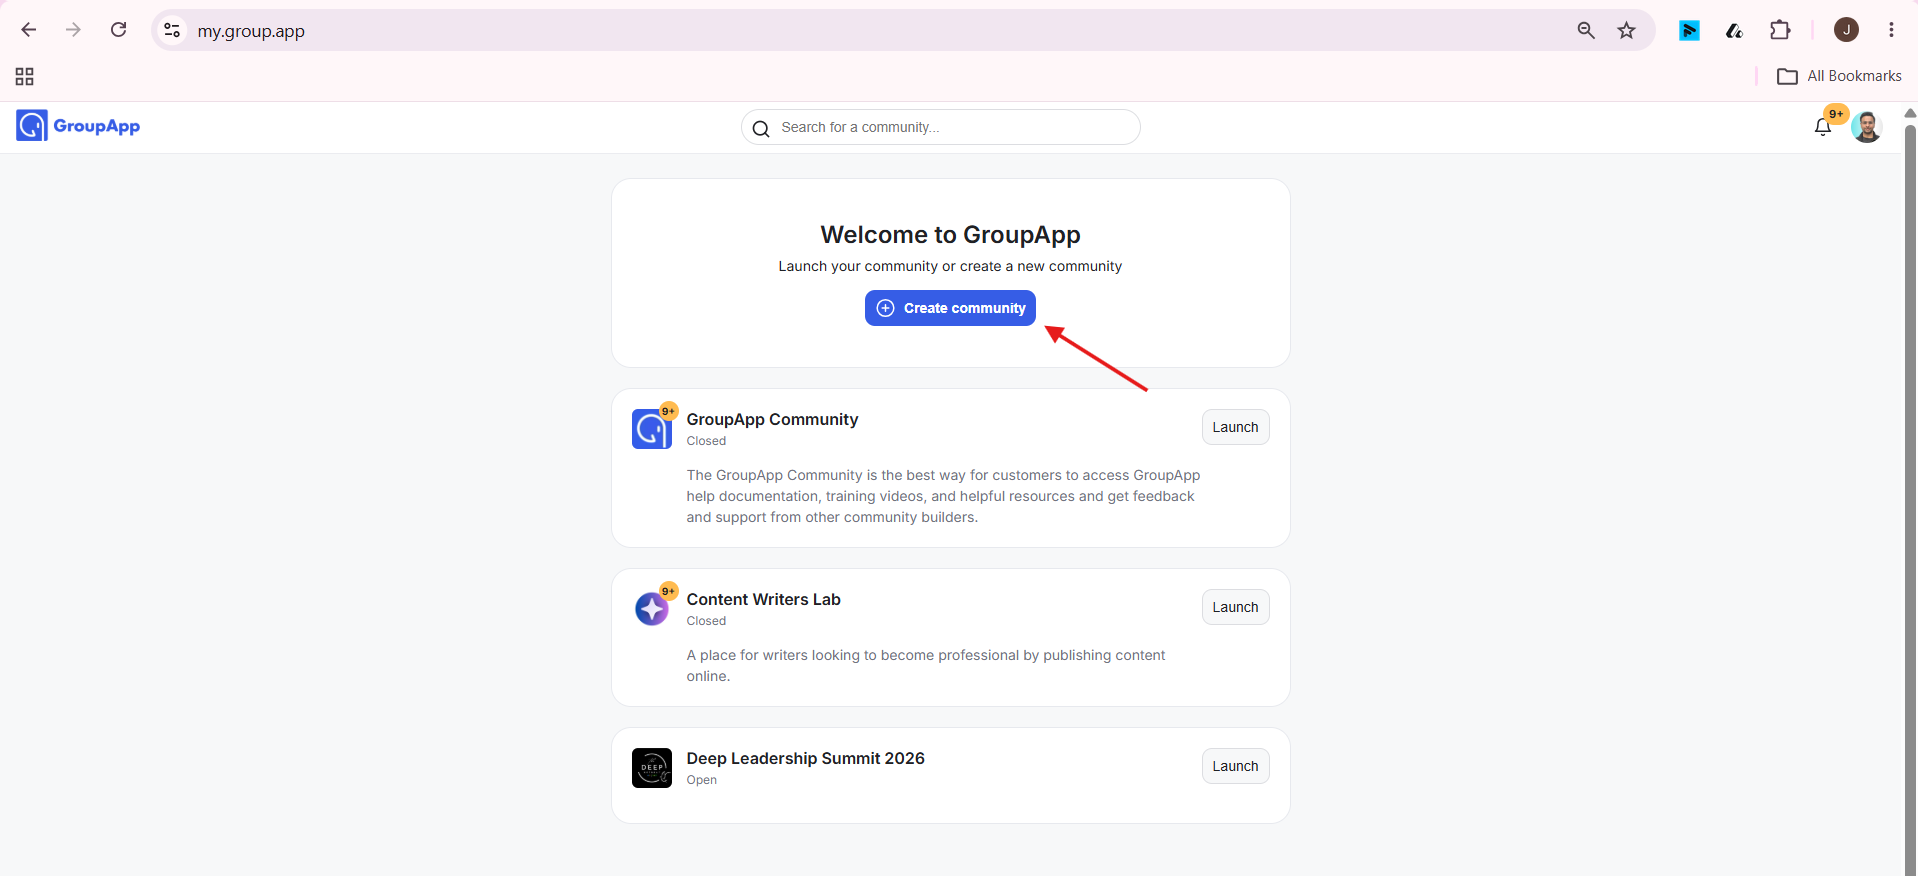Click the Closed status under GroupApp Community
The image size is (1918, 876).
coord(706,441)
